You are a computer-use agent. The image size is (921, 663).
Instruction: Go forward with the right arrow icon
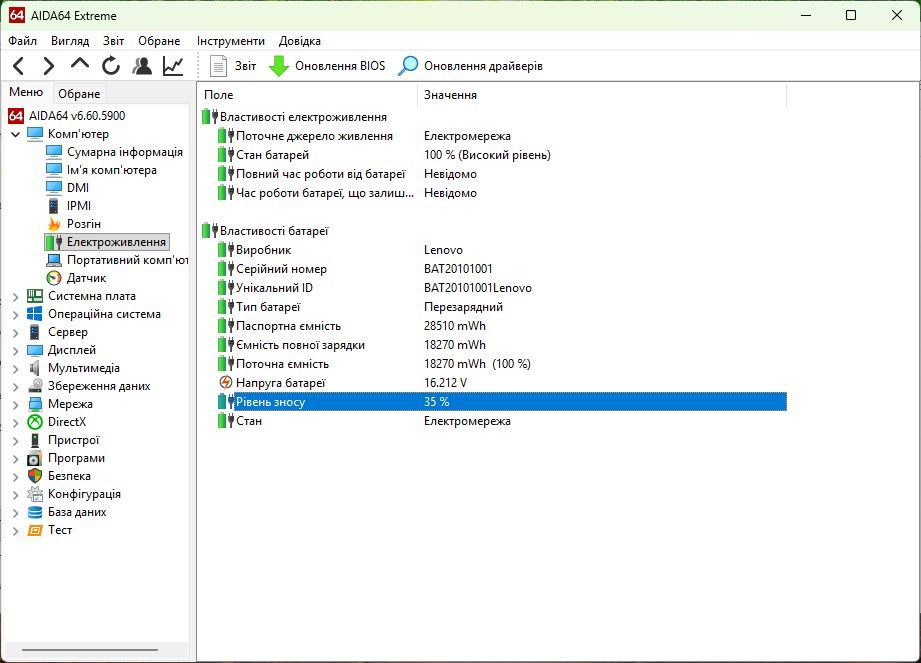(x=49, y=66)
